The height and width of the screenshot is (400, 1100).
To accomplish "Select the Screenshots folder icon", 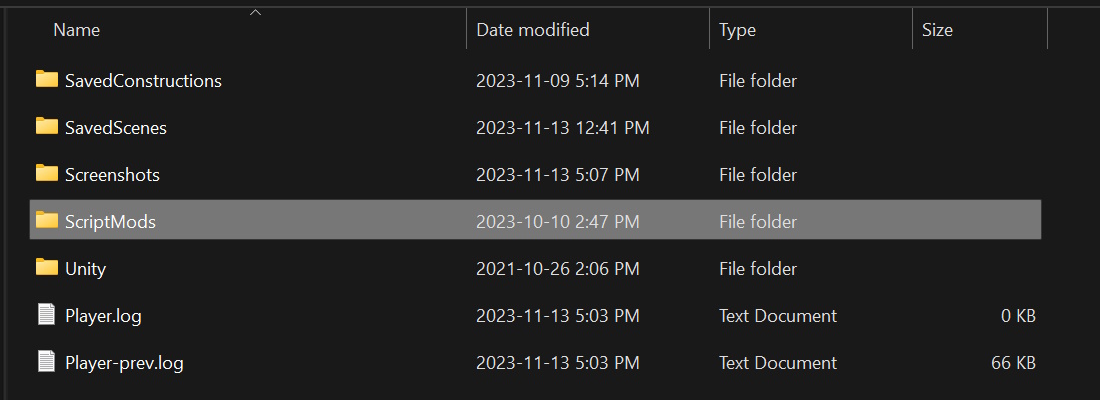I will pos(46,173).
